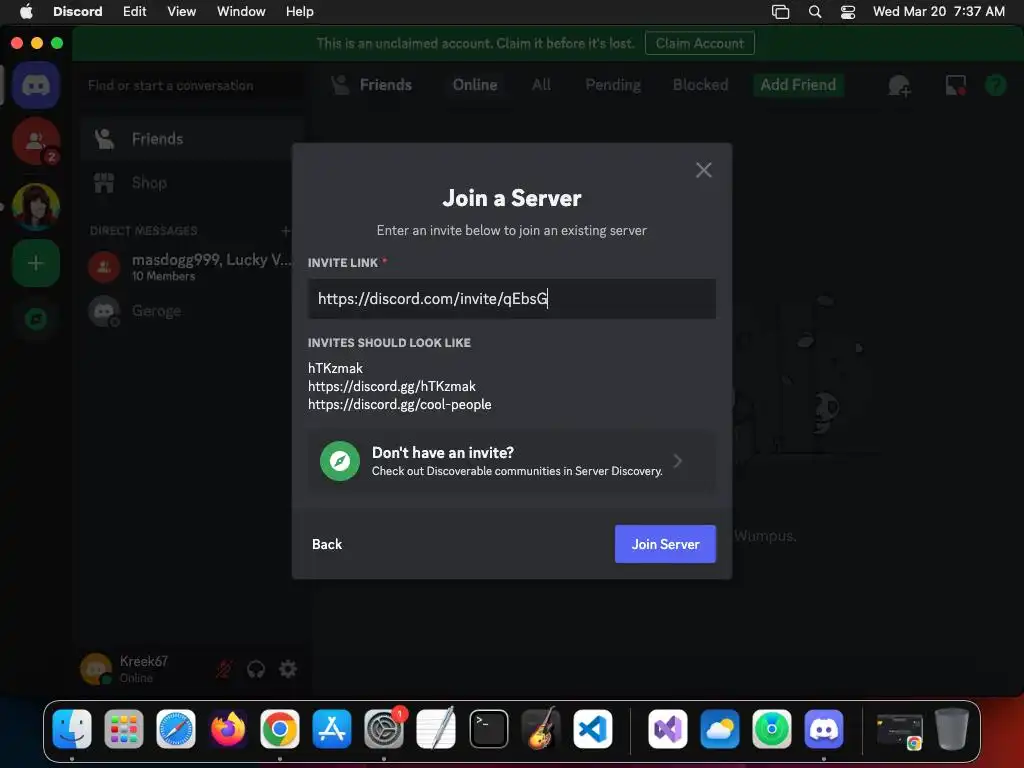Image resolution: width=1024 pixels, height=768 pixels.
Task: Open Visual Studio Code from the Dock
Action: (593, 729)
